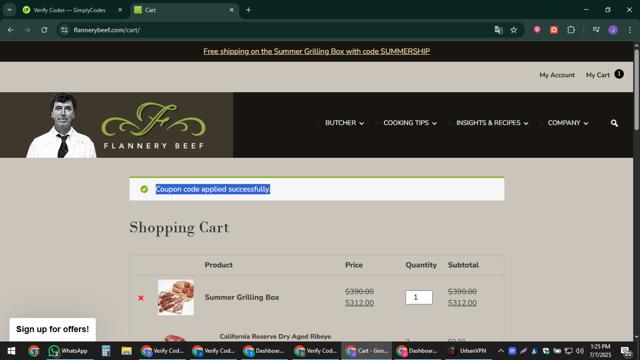640x360 pixels.
Task: Open the Windows notification center icon
Action: pyautogui.click(x=625, y=351)
